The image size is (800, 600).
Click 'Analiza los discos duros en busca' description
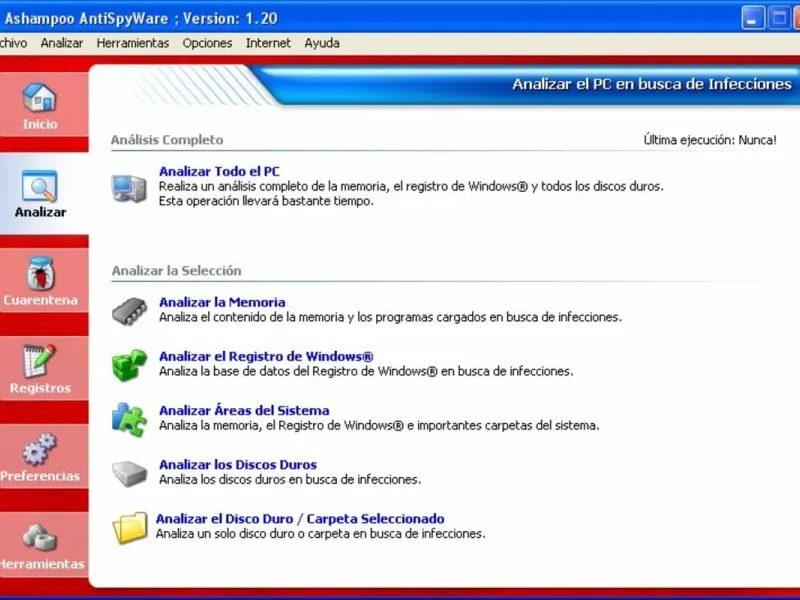(290, 480)
